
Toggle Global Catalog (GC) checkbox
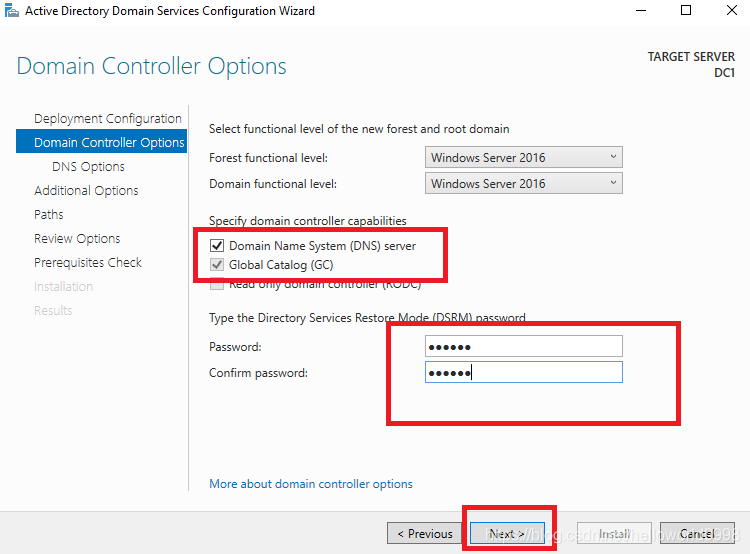coord(217,265)
